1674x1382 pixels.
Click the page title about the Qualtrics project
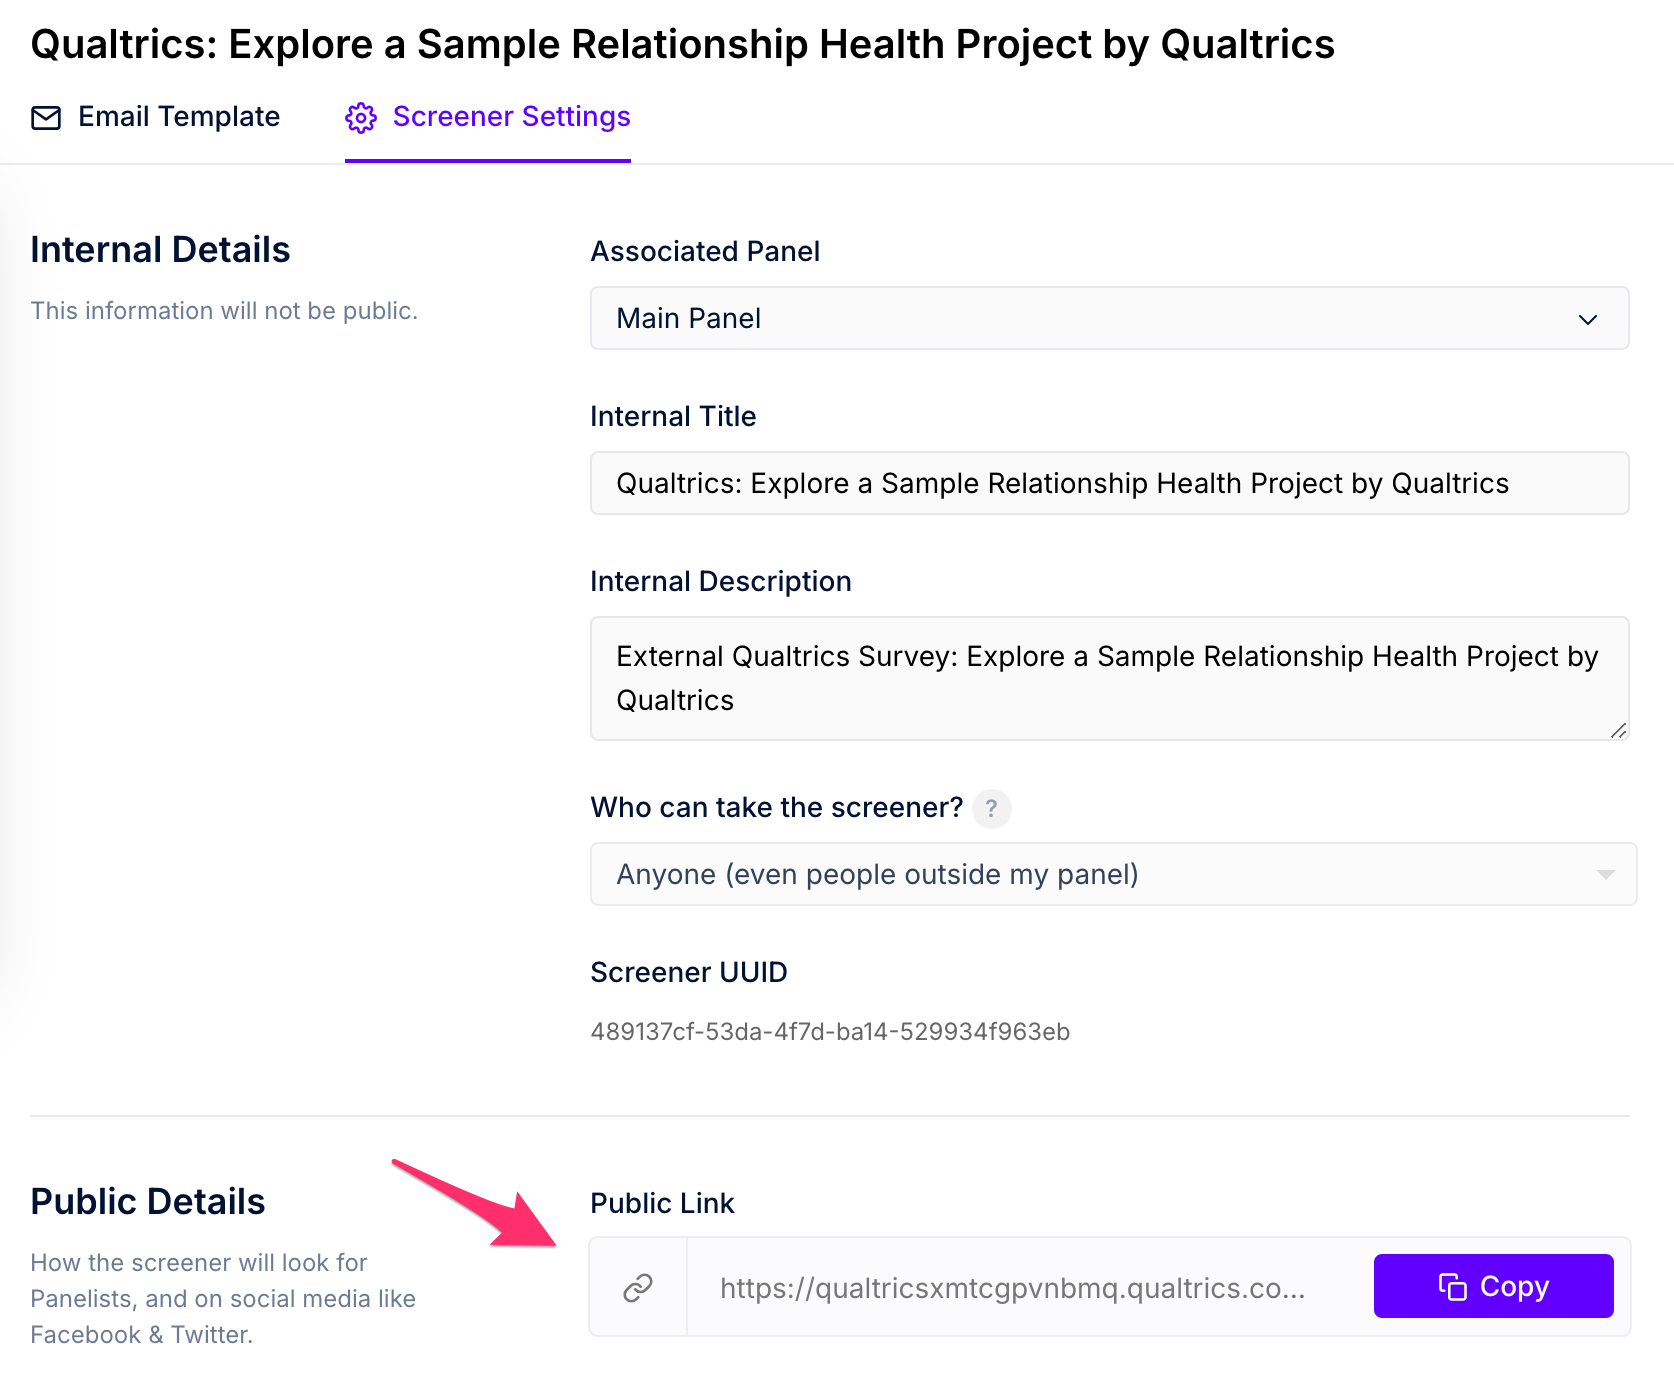point(683,45)
